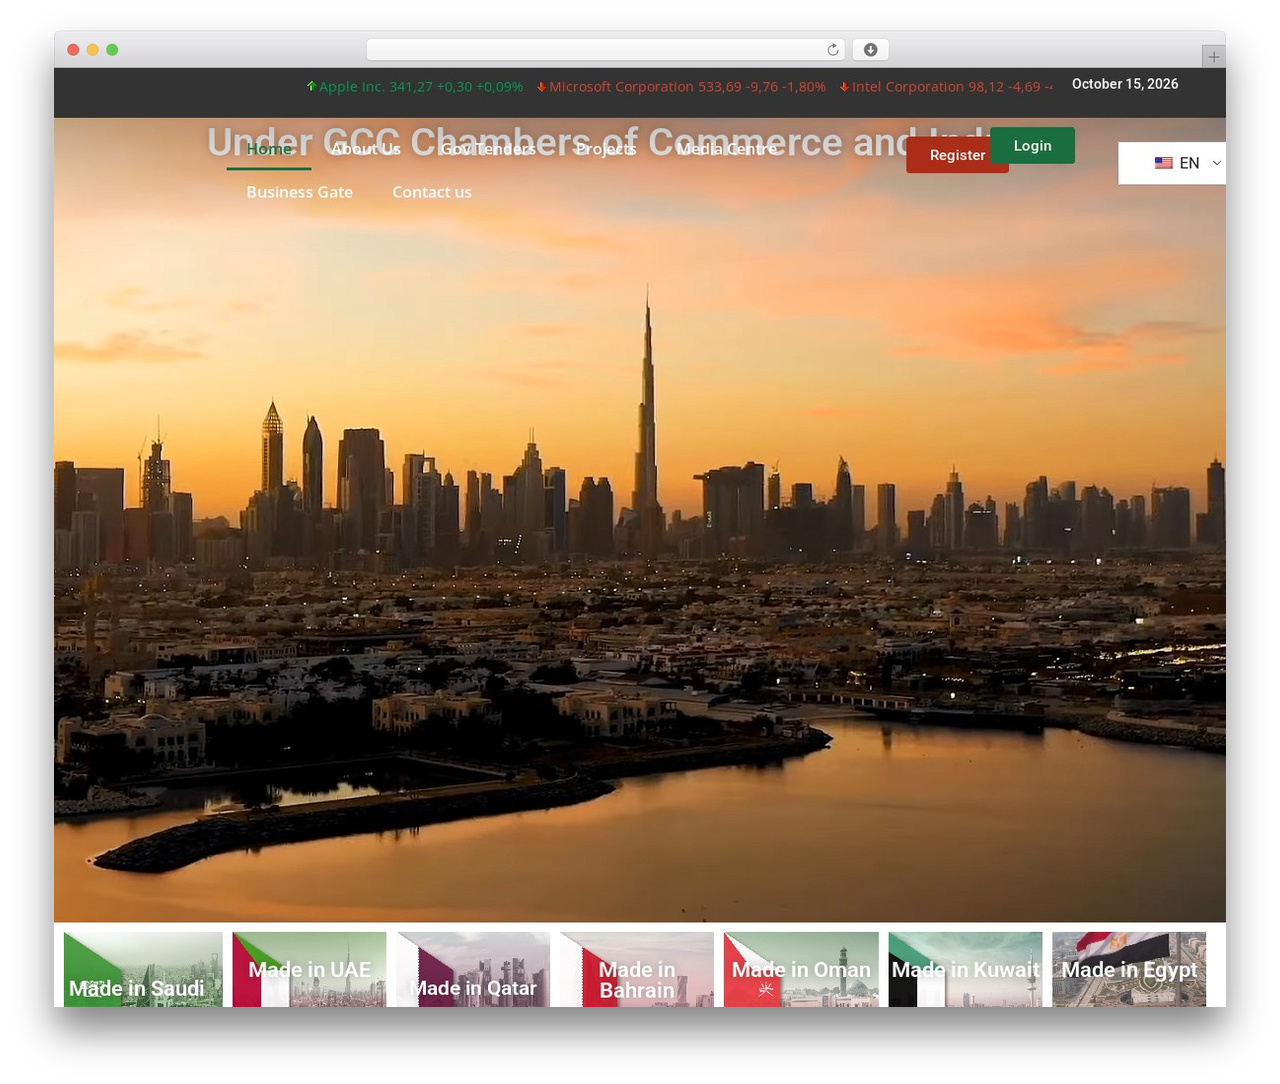
Task: Open the browser downloads icon
Action: (871, 50)
